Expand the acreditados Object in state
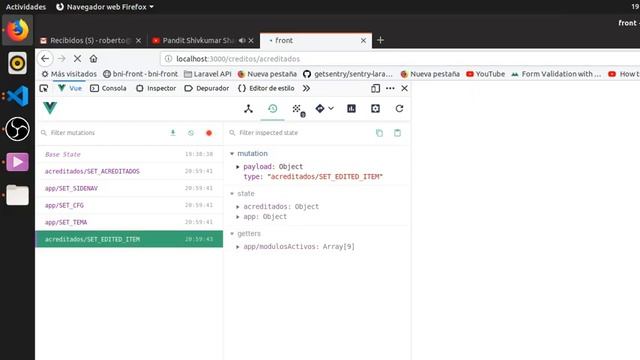The height and width of the screenshot is (360, 640). [x=238, y=207]
